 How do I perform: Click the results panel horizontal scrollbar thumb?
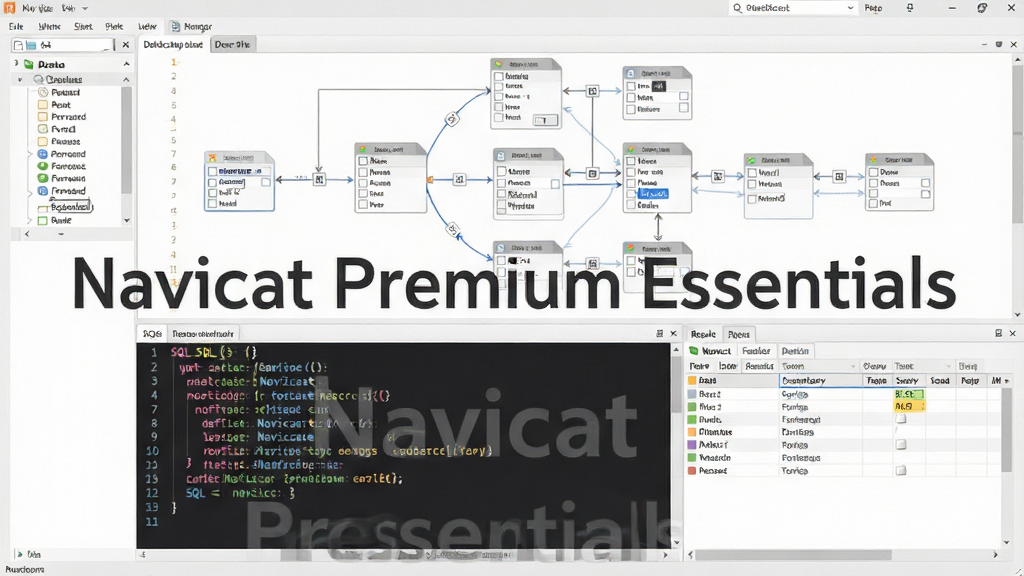(793, 554)
